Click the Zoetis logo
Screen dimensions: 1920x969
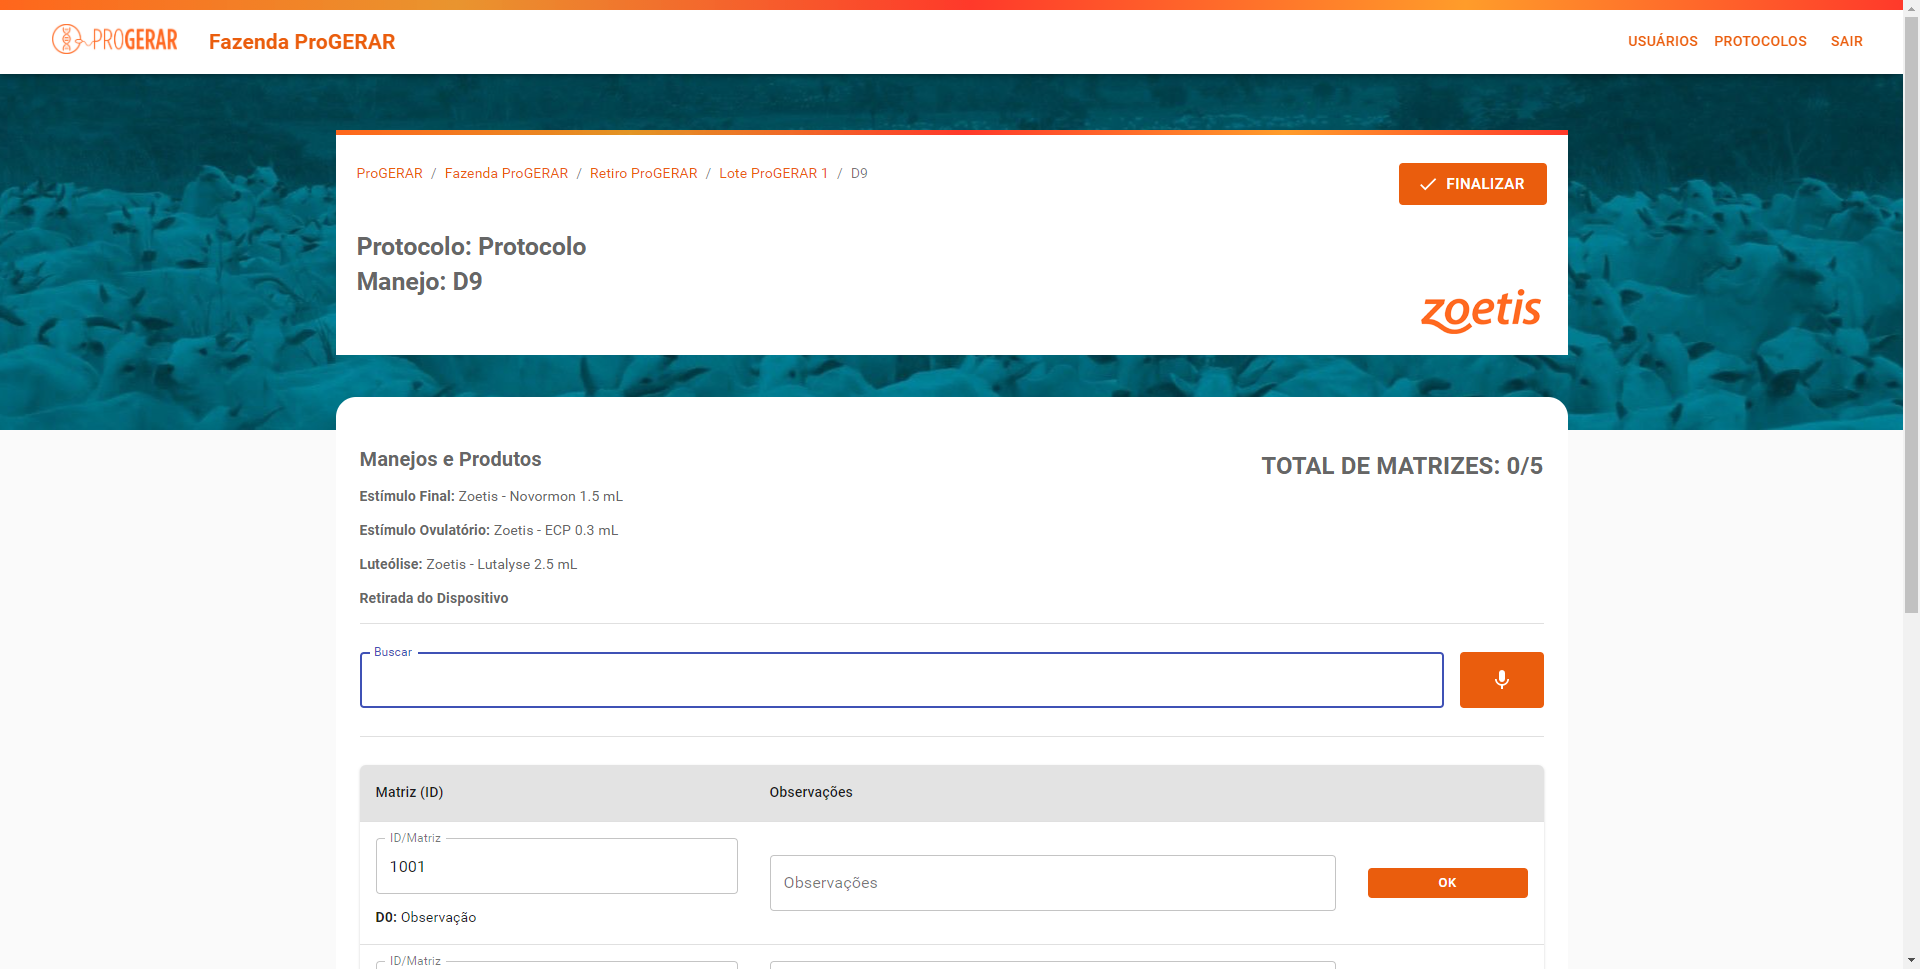point(1481,311)
